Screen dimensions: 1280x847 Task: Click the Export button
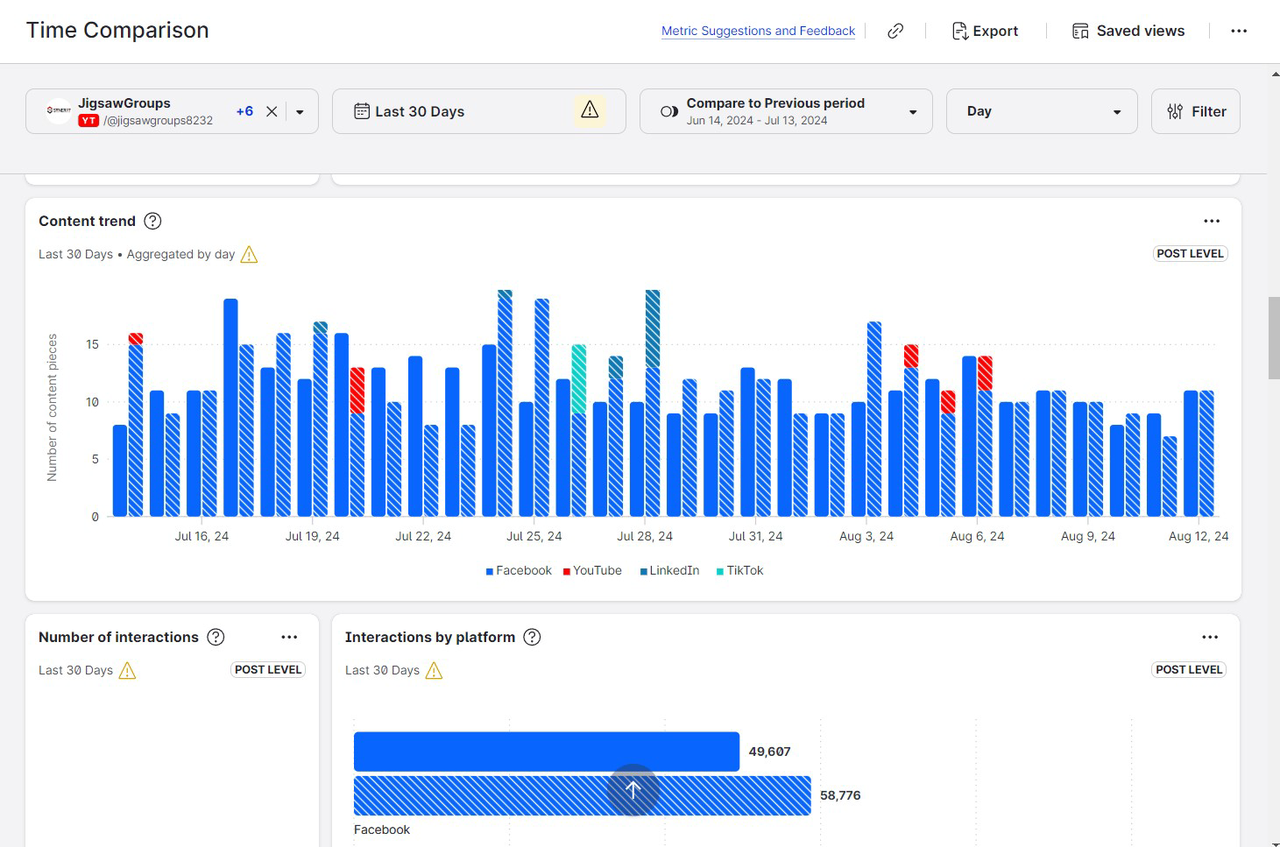(985, 31)
